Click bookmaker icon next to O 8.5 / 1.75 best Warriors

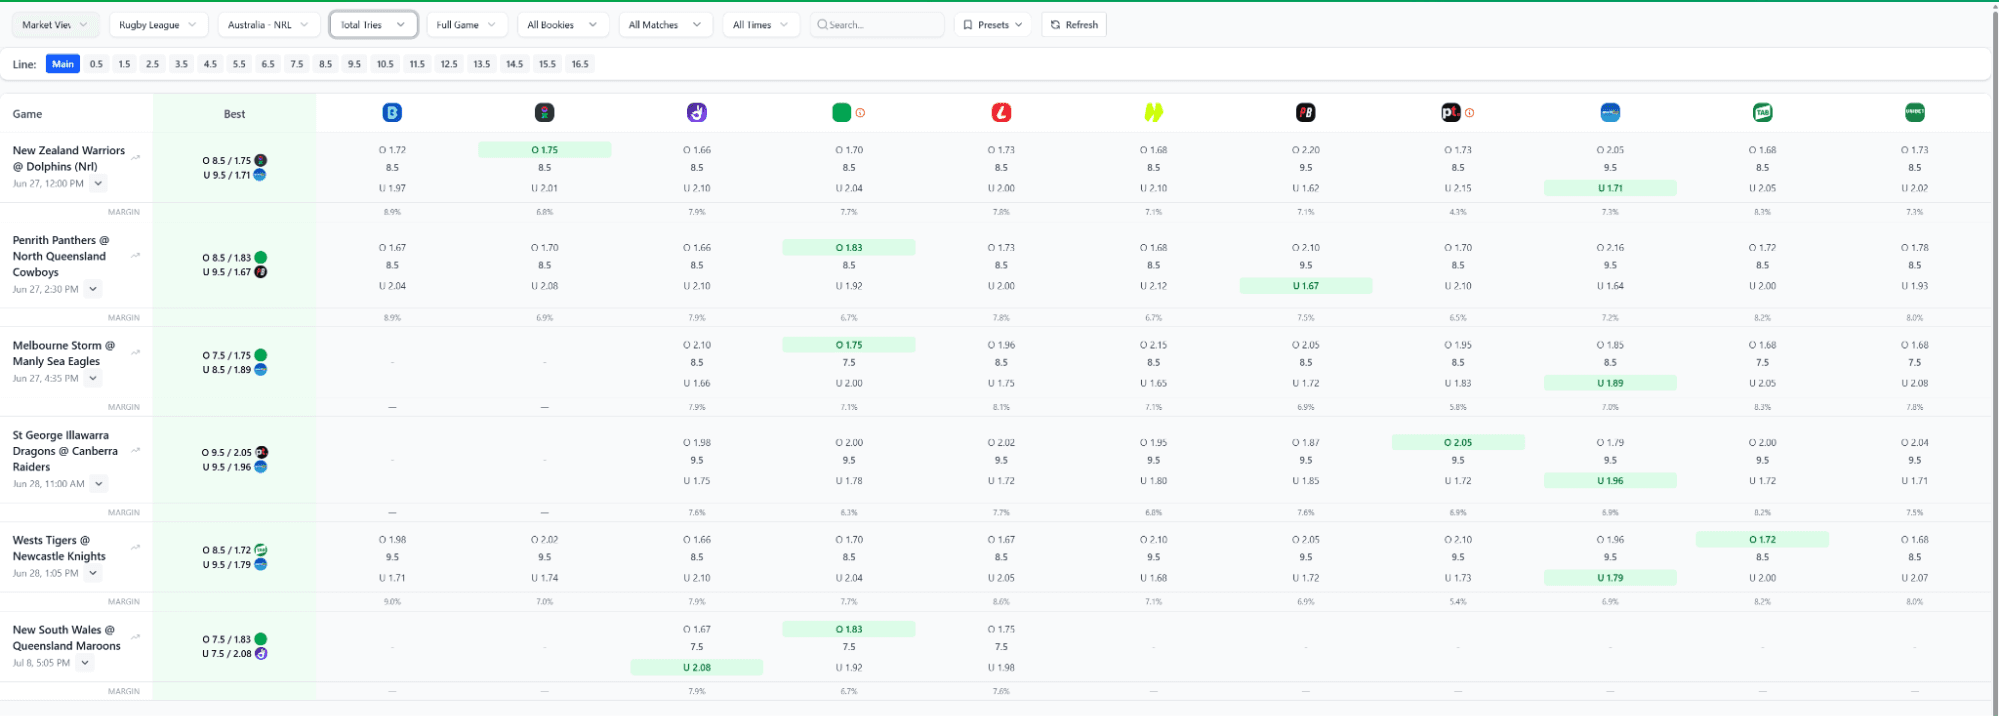pos(261,160)
